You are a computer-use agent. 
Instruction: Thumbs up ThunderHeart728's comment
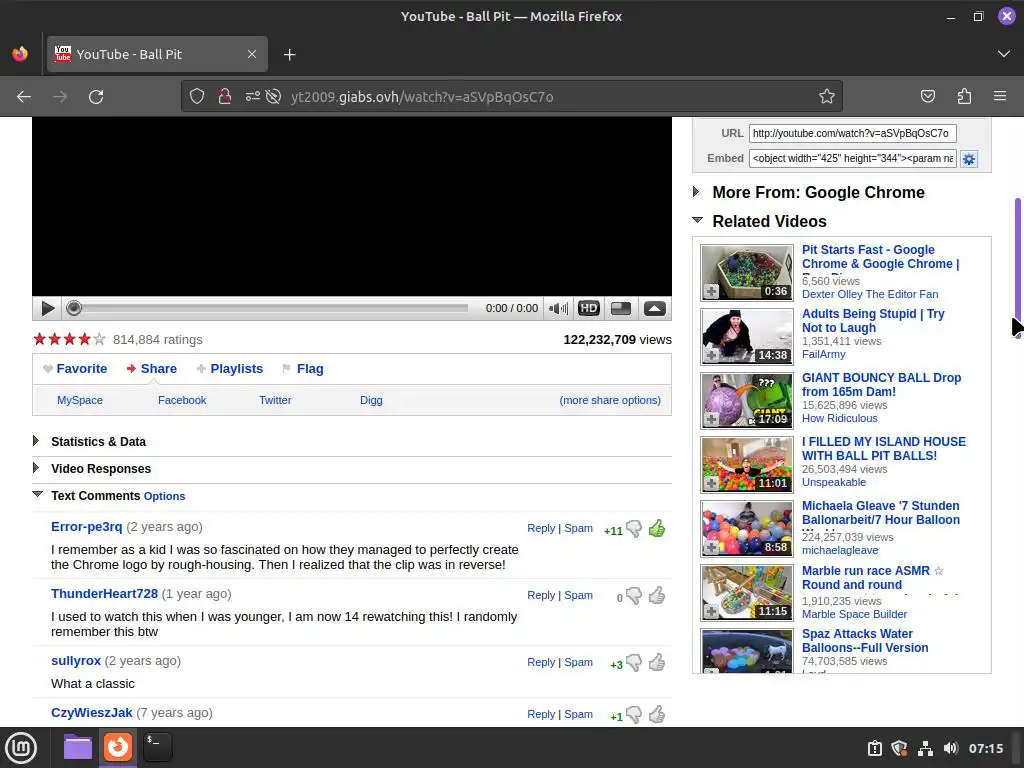tap(657, 596)
